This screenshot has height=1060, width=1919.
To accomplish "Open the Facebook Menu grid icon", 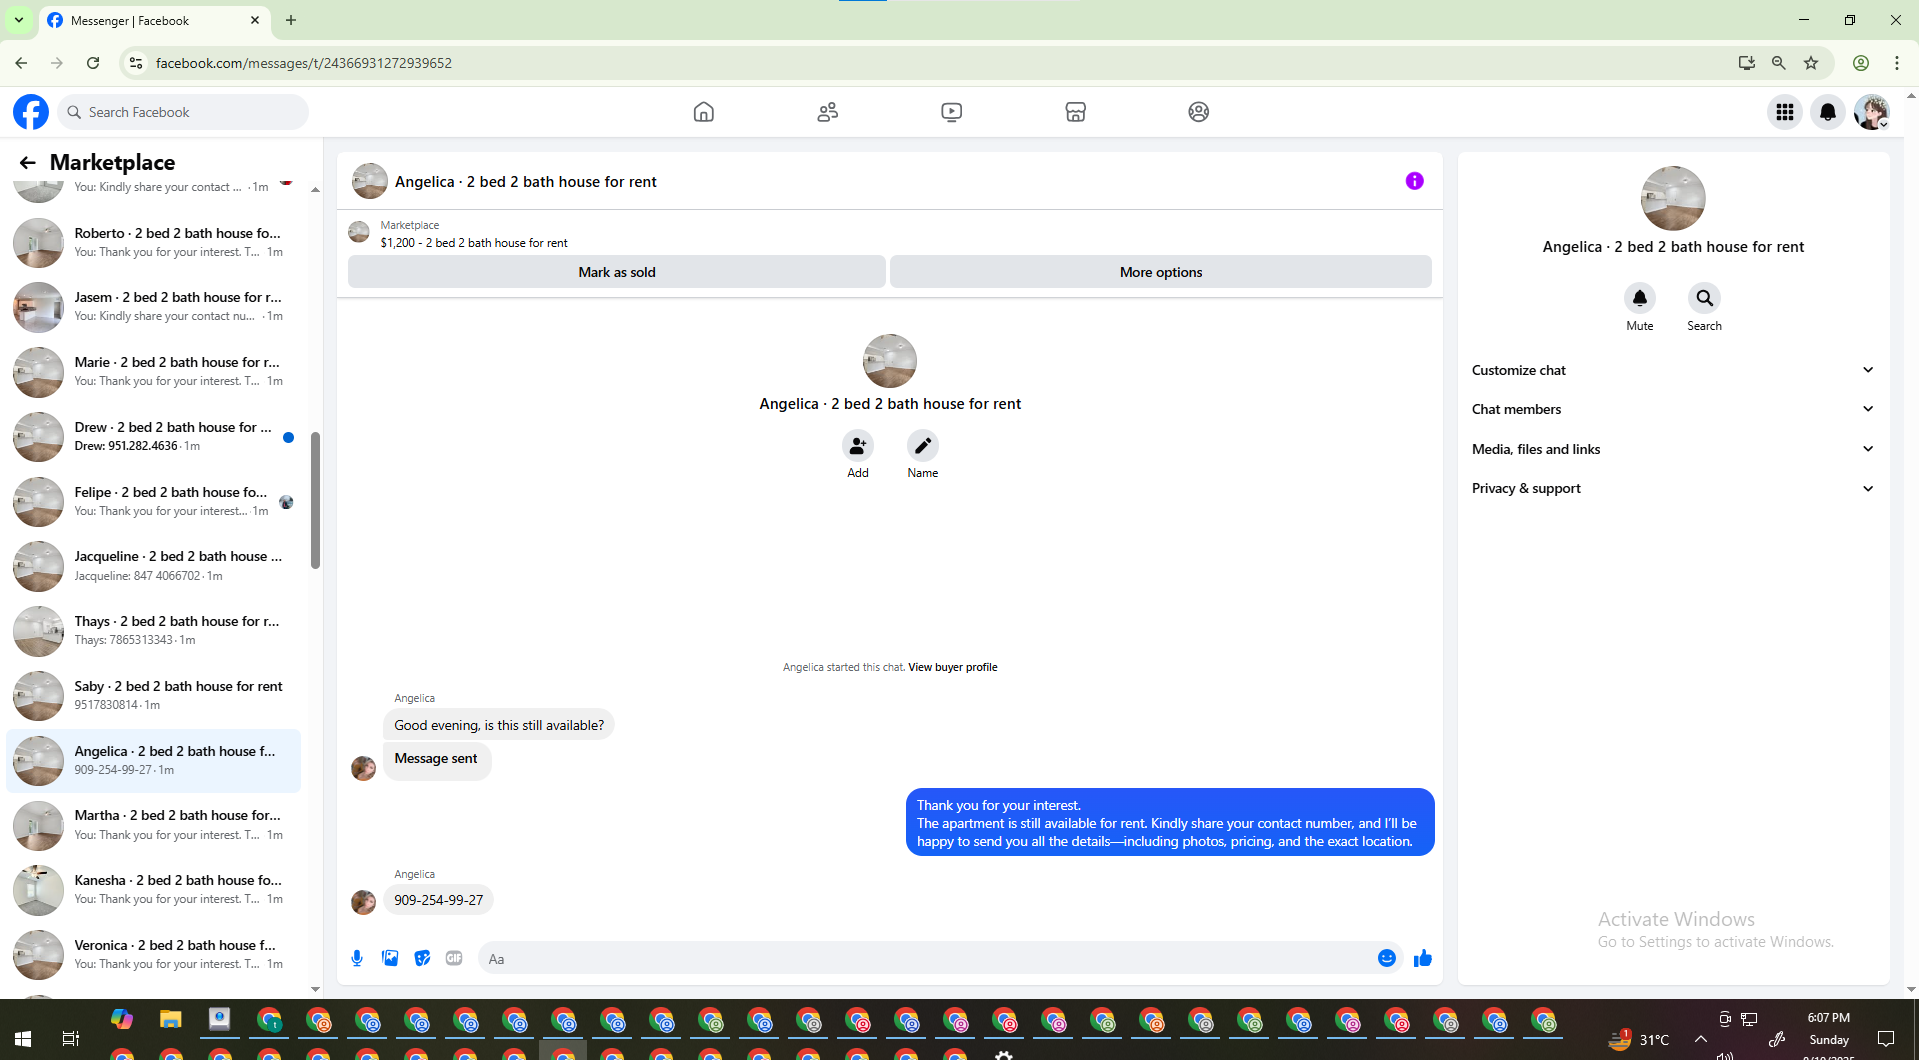I will click(1785, 112).
